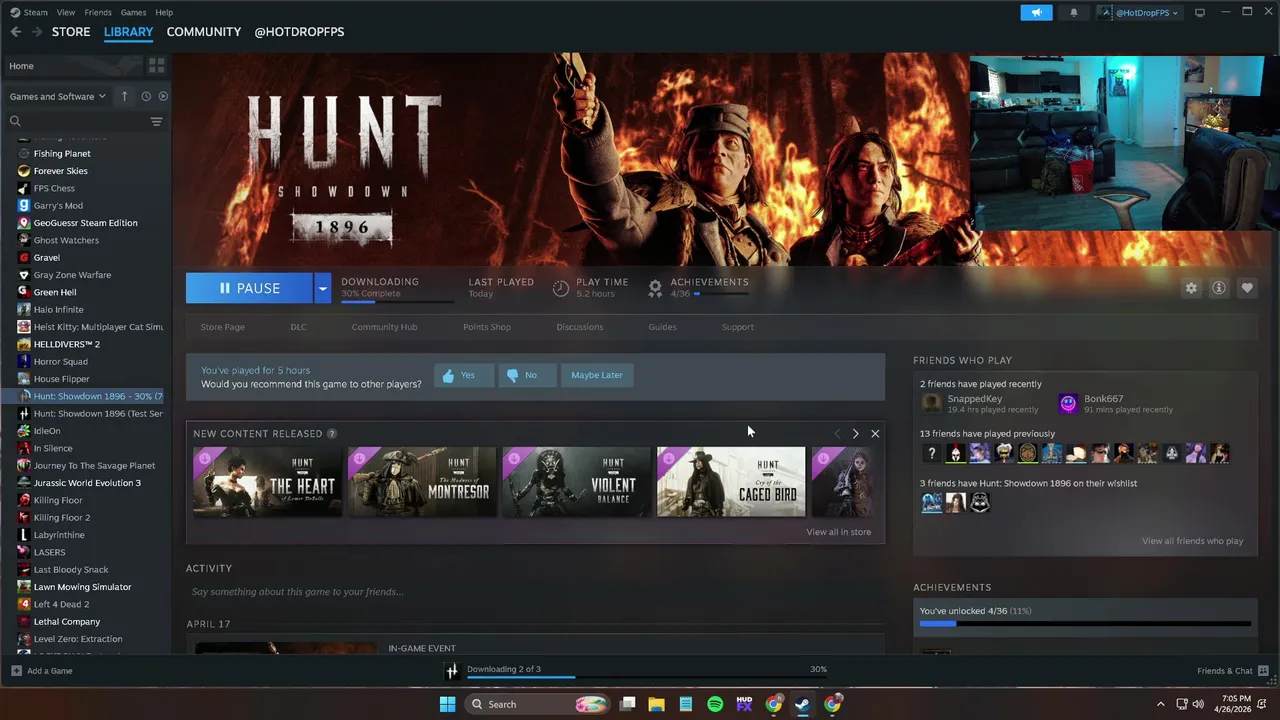Recommend the game with Yes
This screenshot has width=1280, height=720.
(464, 375)
